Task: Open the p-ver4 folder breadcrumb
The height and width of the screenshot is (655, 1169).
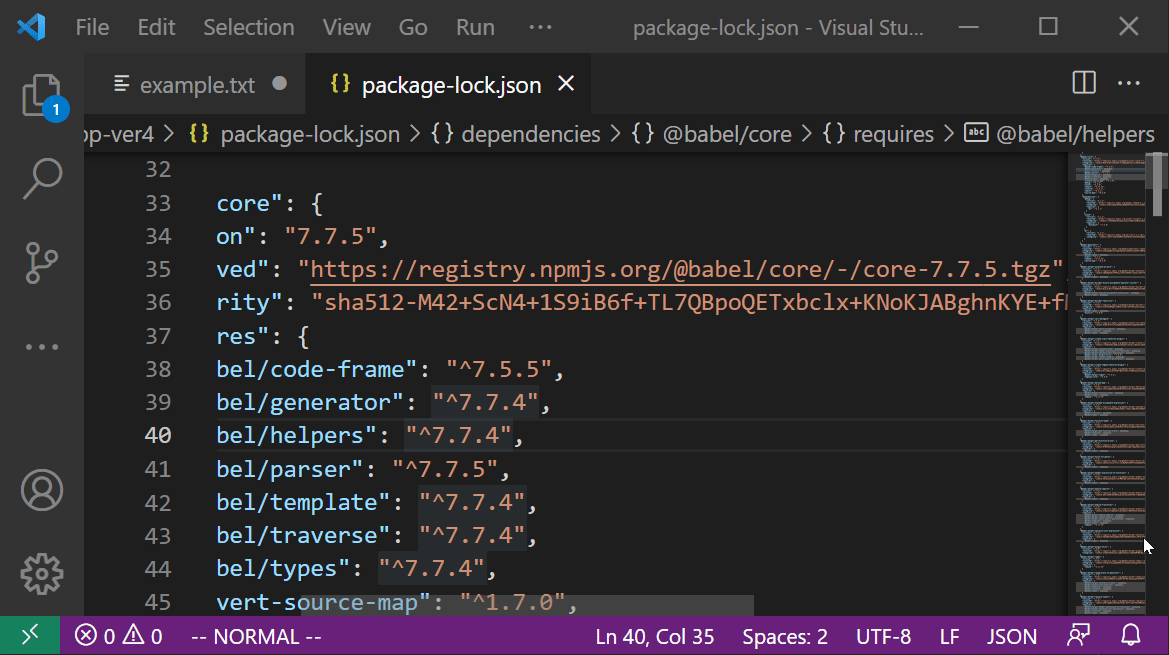Action: [x=119, y=134]
